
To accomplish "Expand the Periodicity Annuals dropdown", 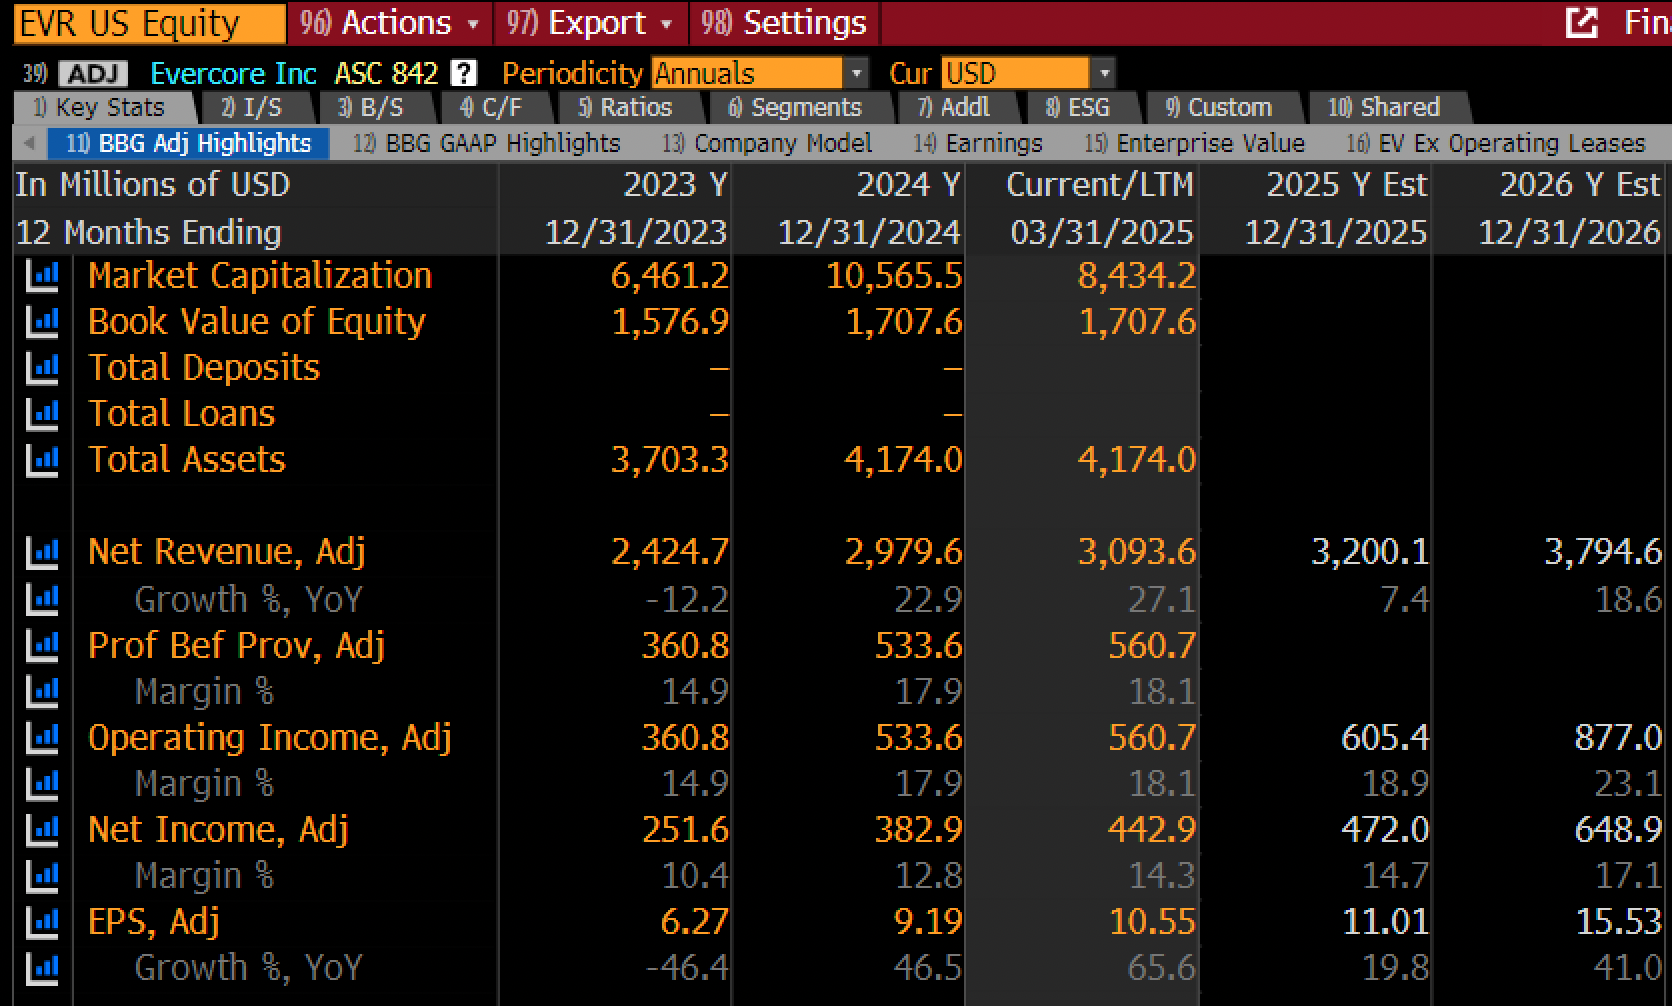I will coord(759,74).
